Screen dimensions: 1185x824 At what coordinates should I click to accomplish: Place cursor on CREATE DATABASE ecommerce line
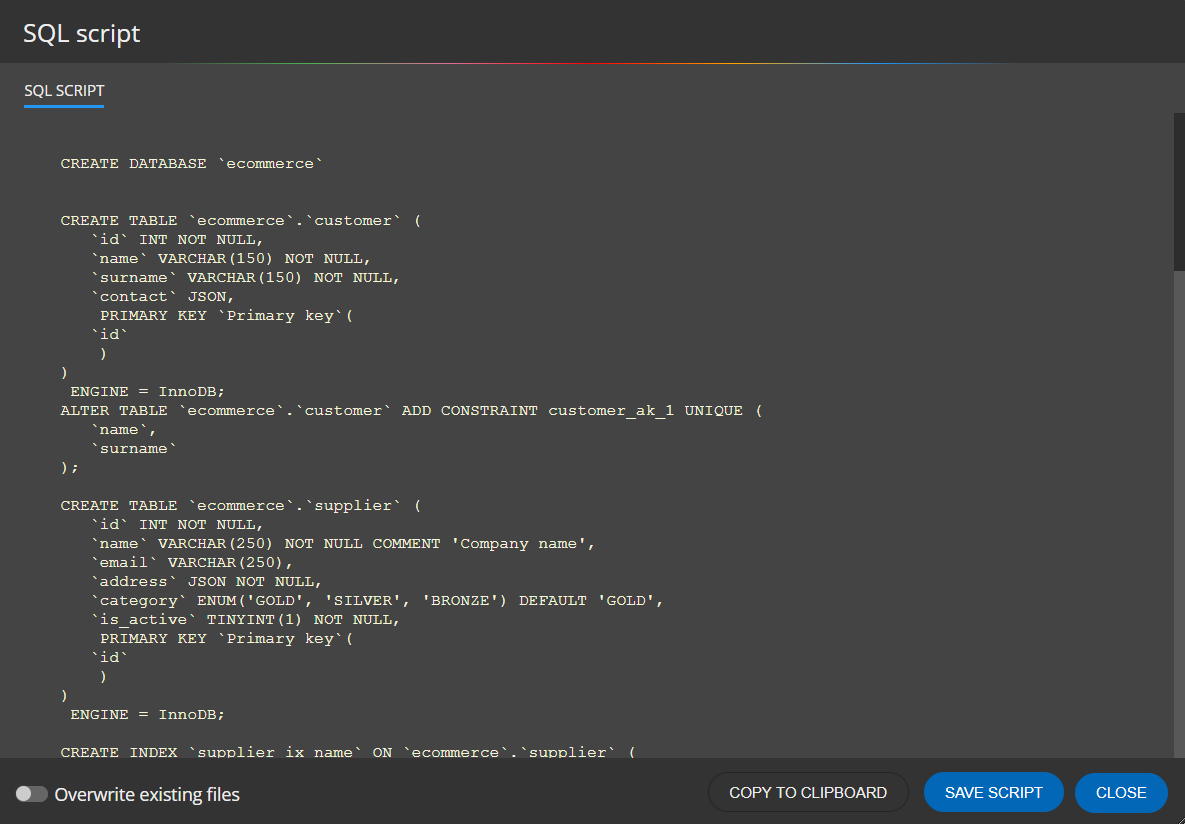tap(191, 163)
